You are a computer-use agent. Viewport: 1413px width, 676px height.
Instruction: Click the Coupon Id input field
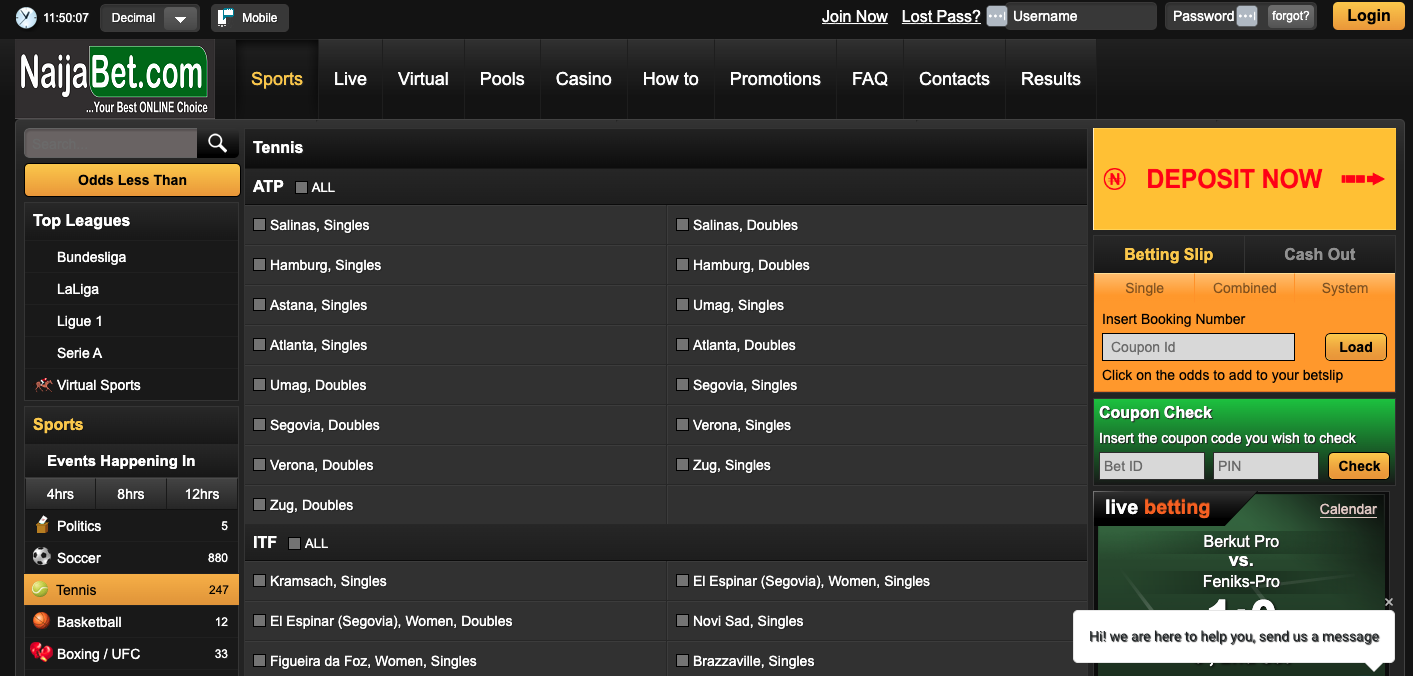(1198, 347)
